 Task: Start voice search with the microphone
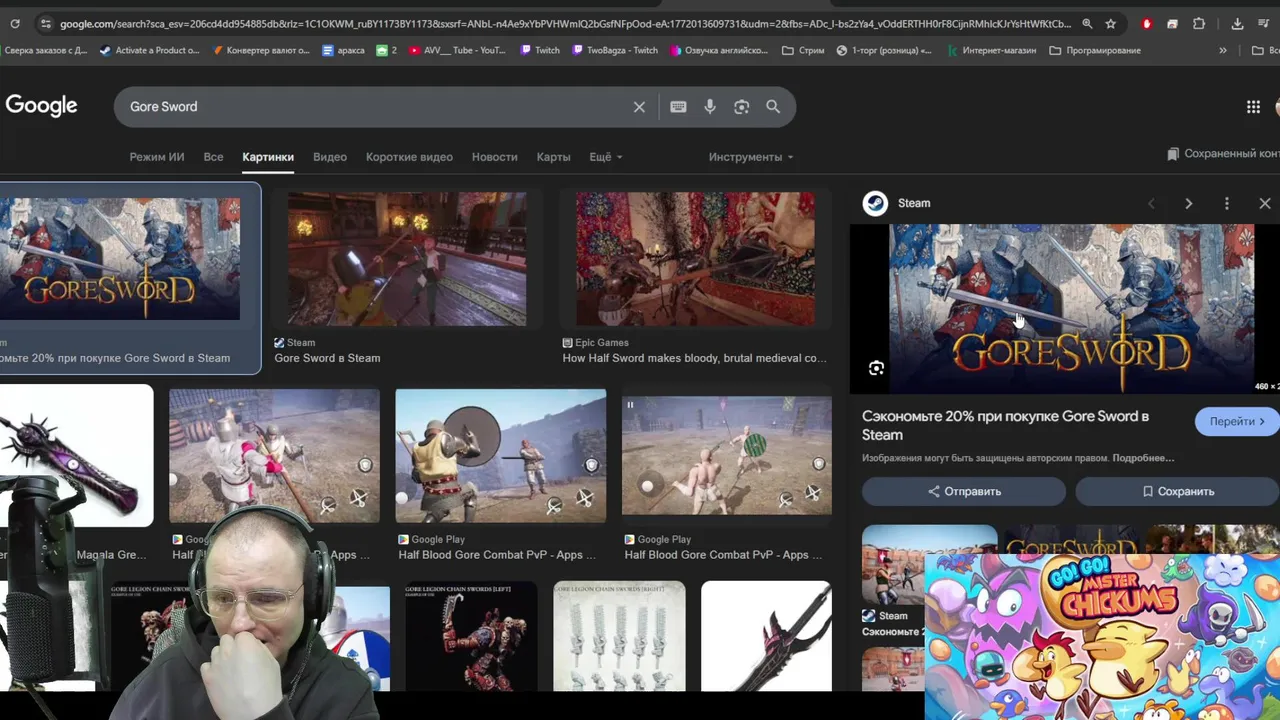pos(710,107)
